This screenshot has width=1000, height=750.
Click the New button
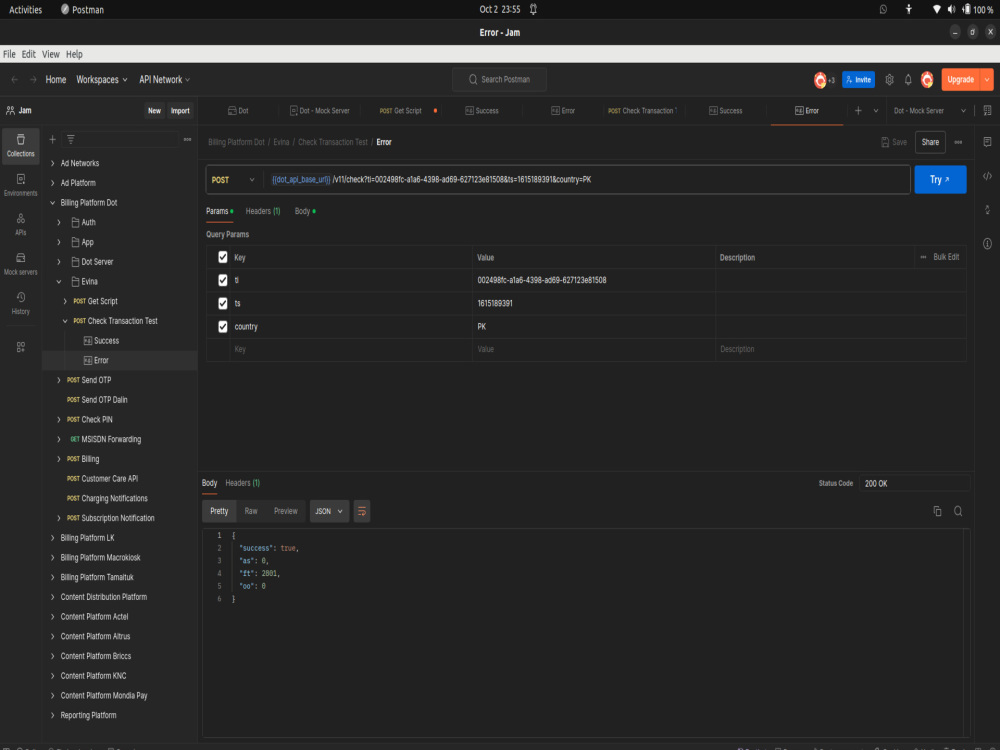pos(154,111)
